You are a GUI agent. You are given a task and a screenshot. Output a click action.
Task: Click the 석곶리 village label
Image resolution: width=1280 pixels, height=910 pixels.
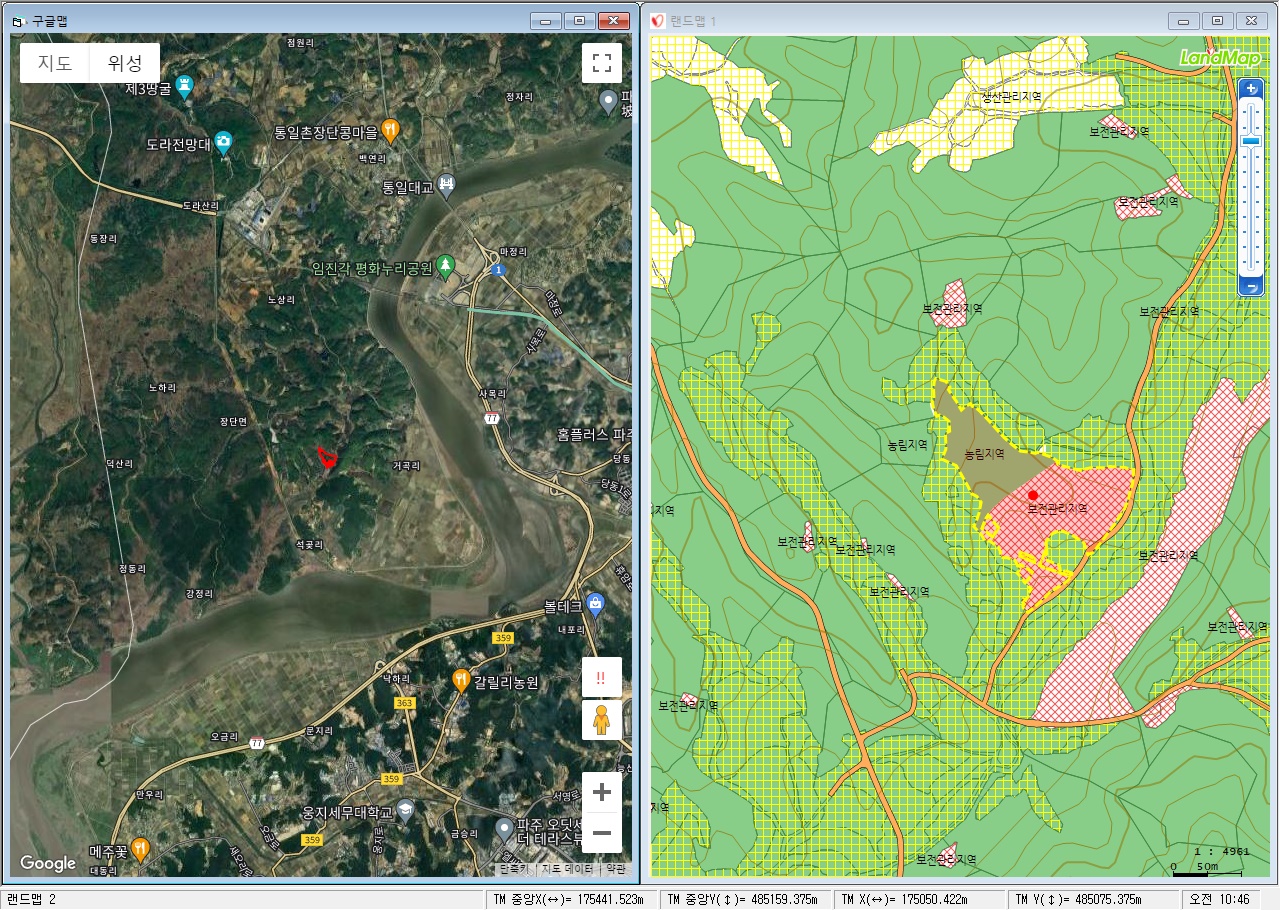(x=310, y=545)
